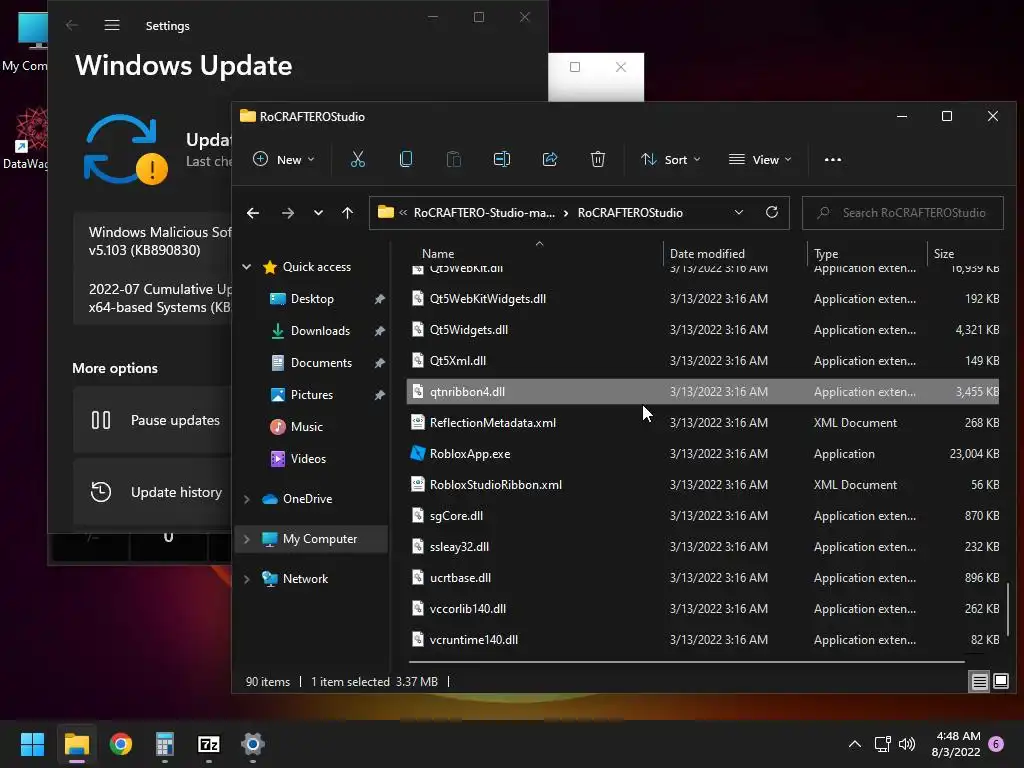Switch to details view layout icon
The height and width of the screenshot is (768, 1024).
point(980,682)
